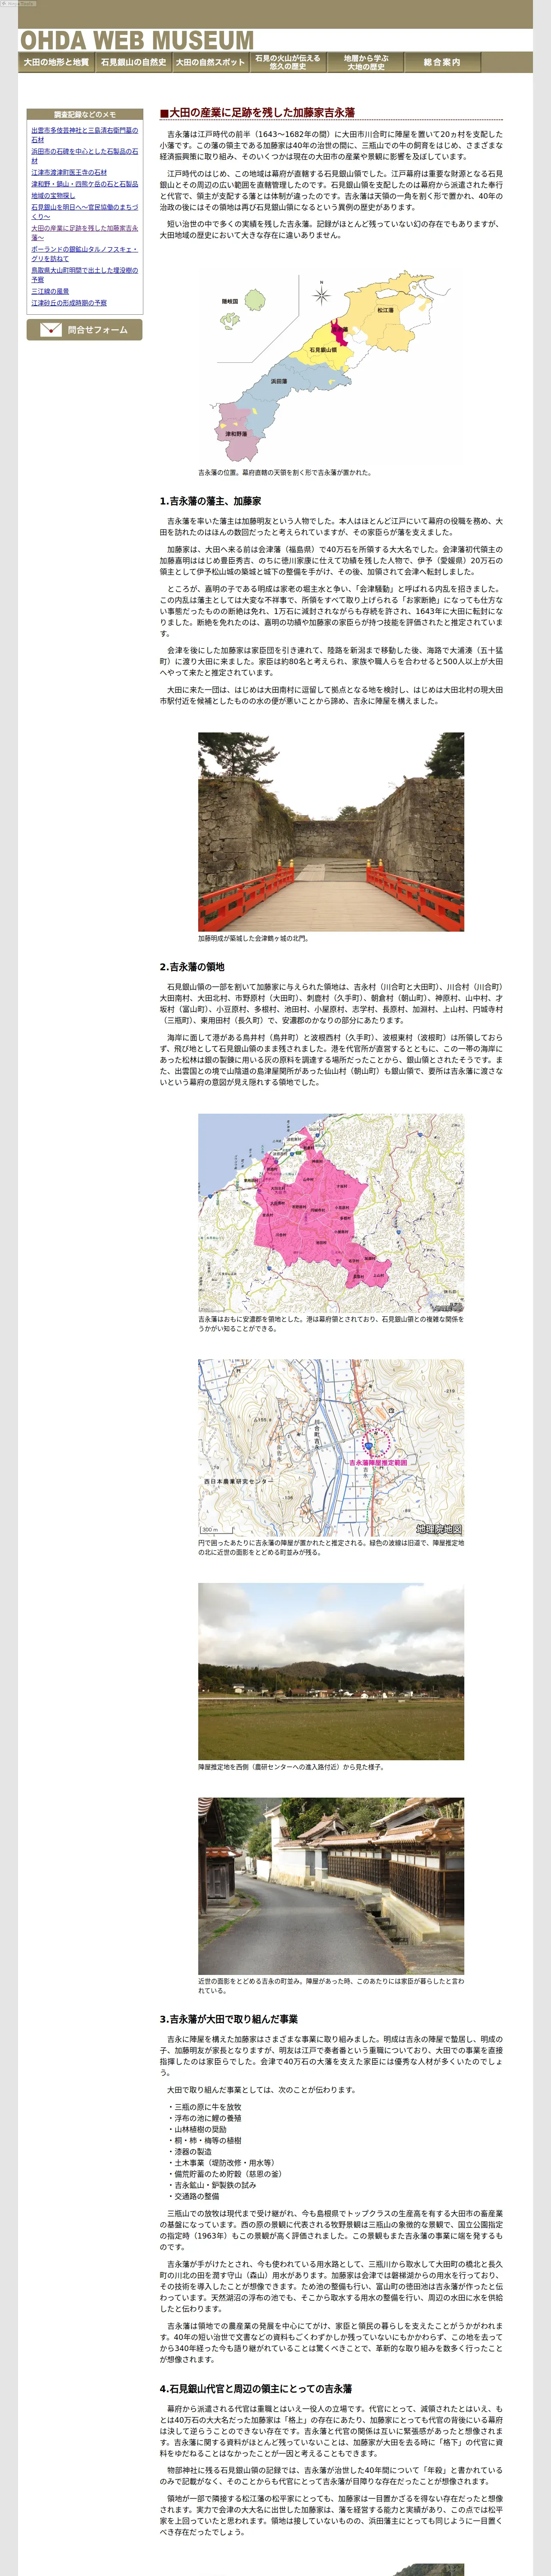Click 隠岐国 label on the domain map

(x=230, y=301)
